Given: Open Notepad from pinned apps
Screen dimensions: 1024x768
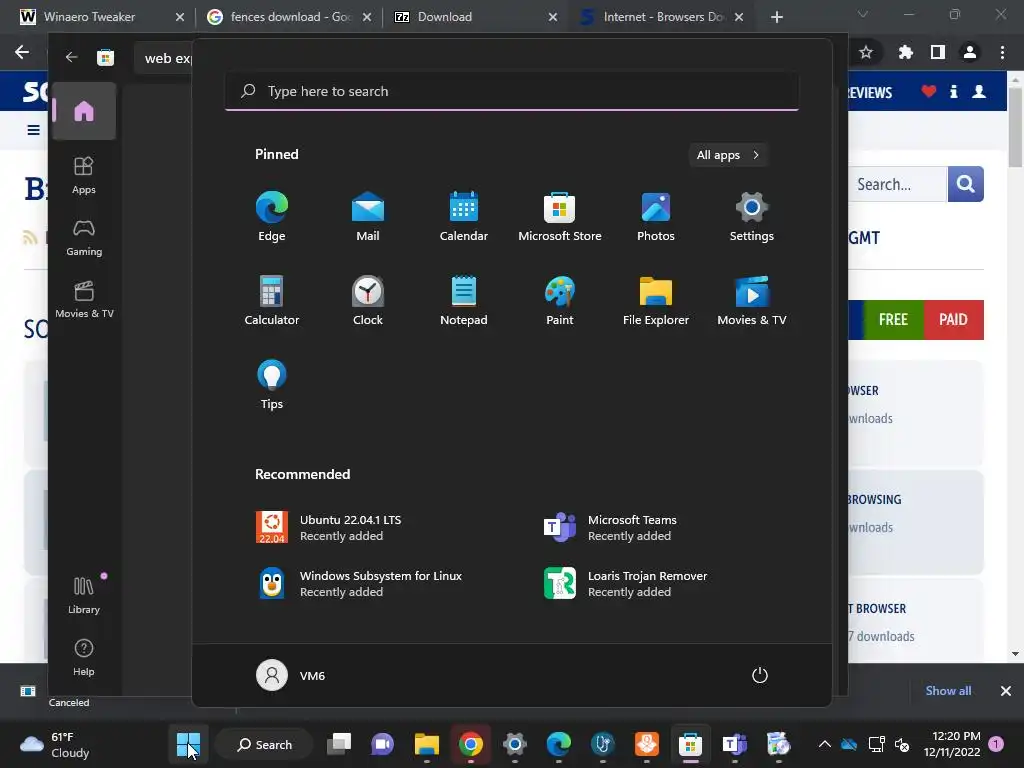Looking at the screenshot, I should point(464,300).
